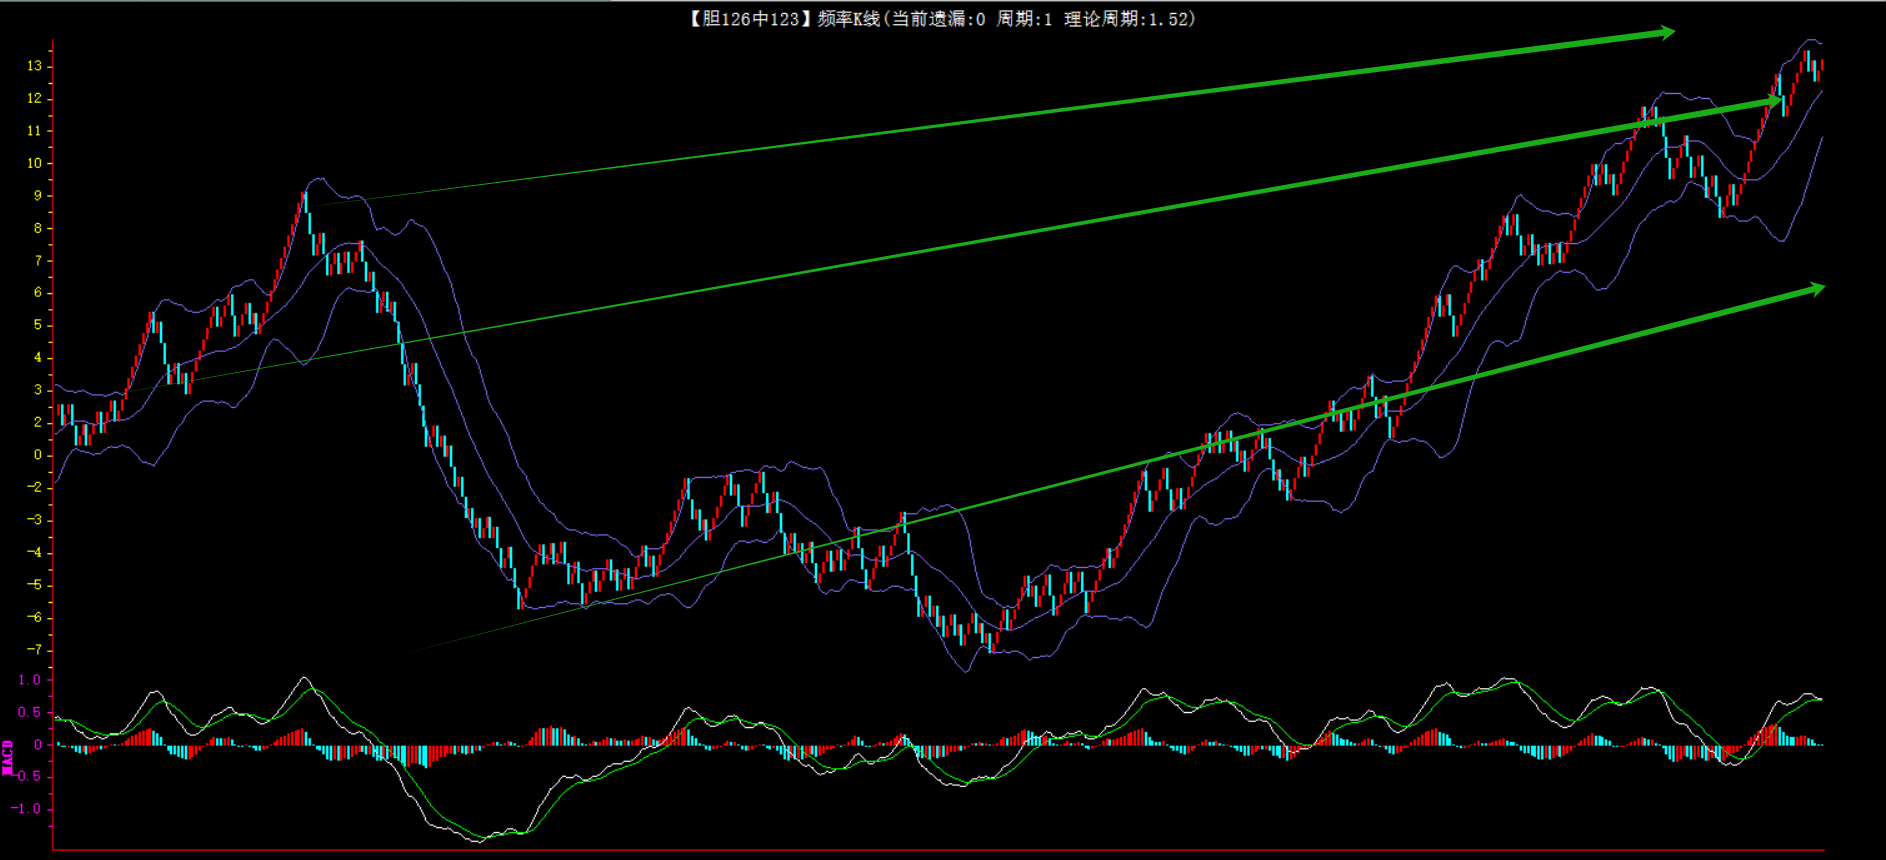The height and width of the screenshot is (860, 1886).
Task: Select axis value -3 on the K-line chart
Action: [34, 520]
